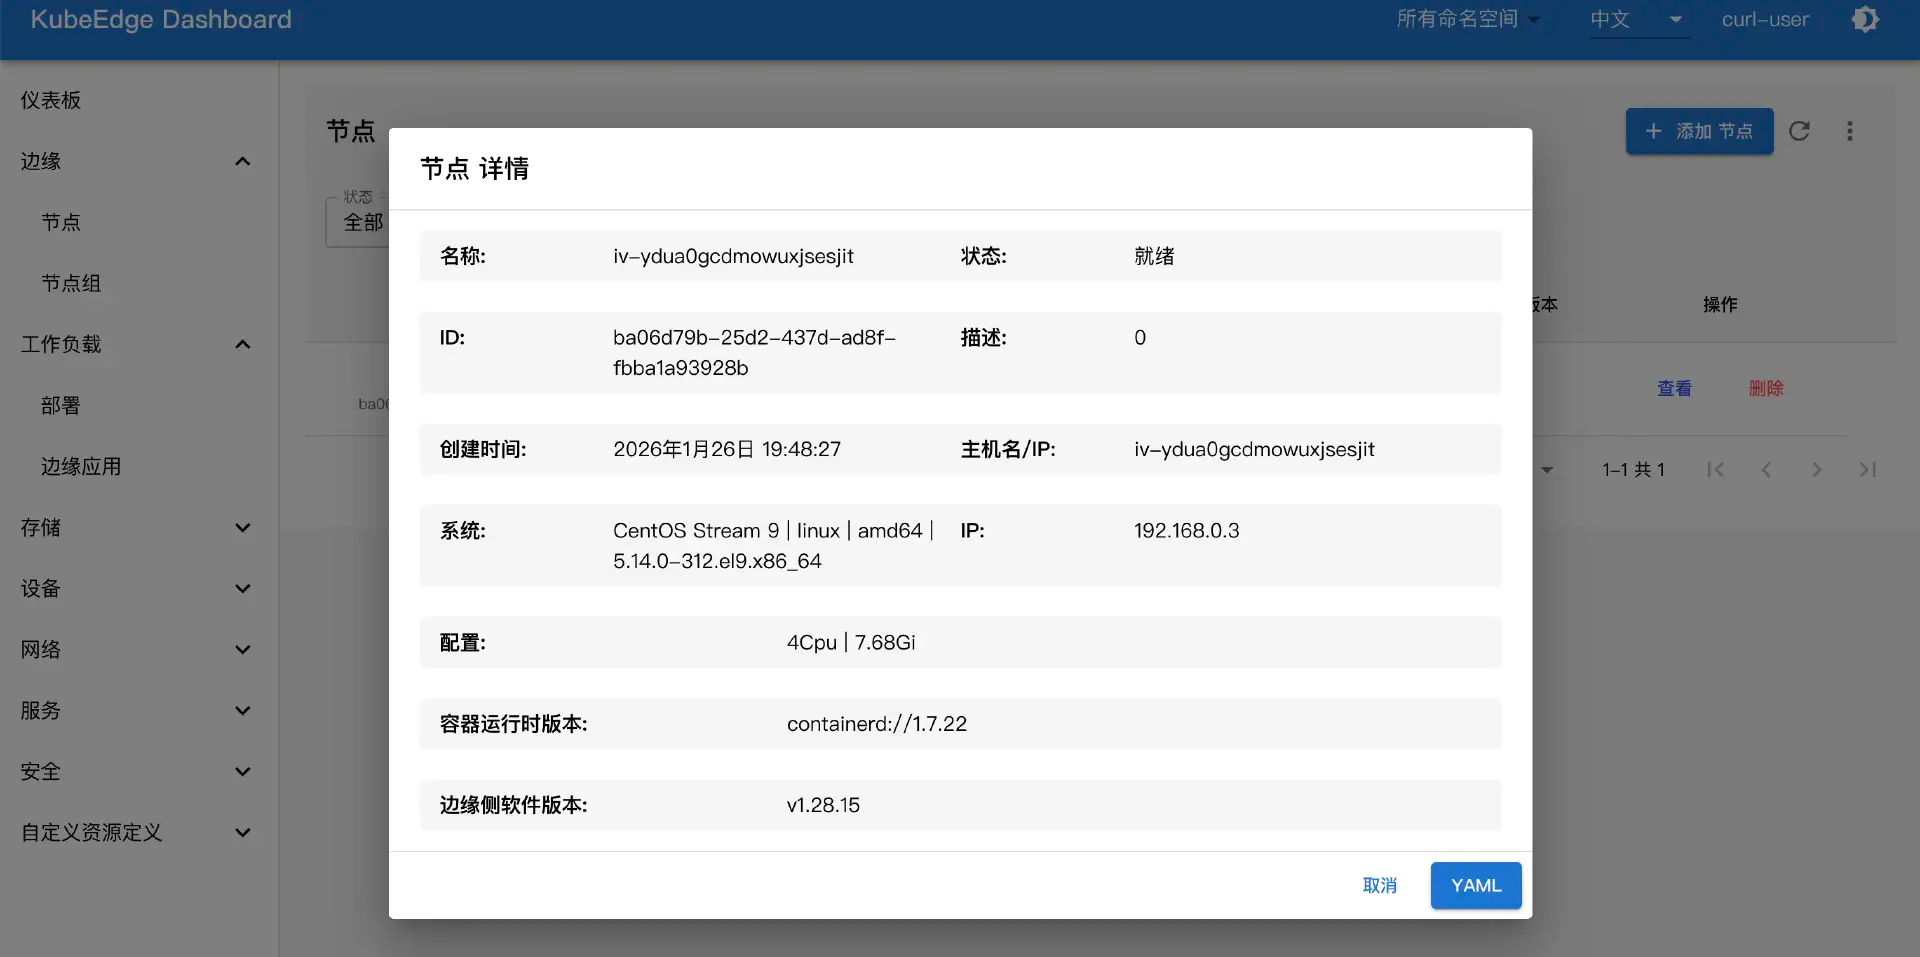Screen dimensions: 1920x957
Task: Refresh the node list
Action: coord(1799,131)
